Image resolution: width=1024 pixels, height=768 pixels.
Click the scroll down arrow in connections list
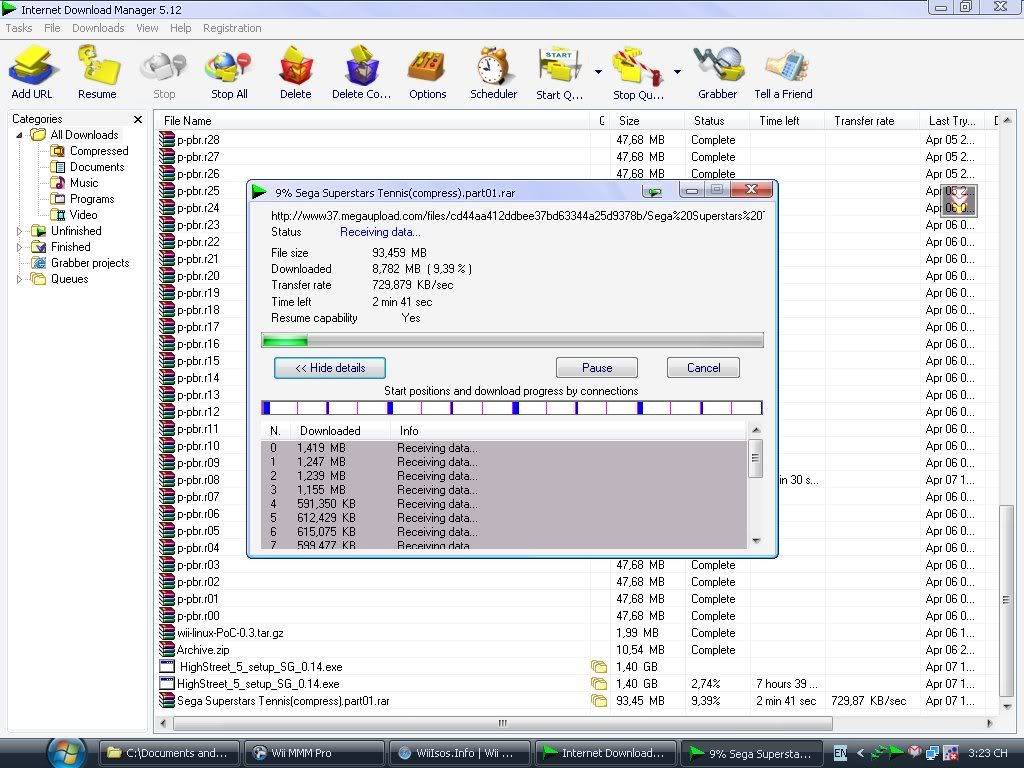756,541
